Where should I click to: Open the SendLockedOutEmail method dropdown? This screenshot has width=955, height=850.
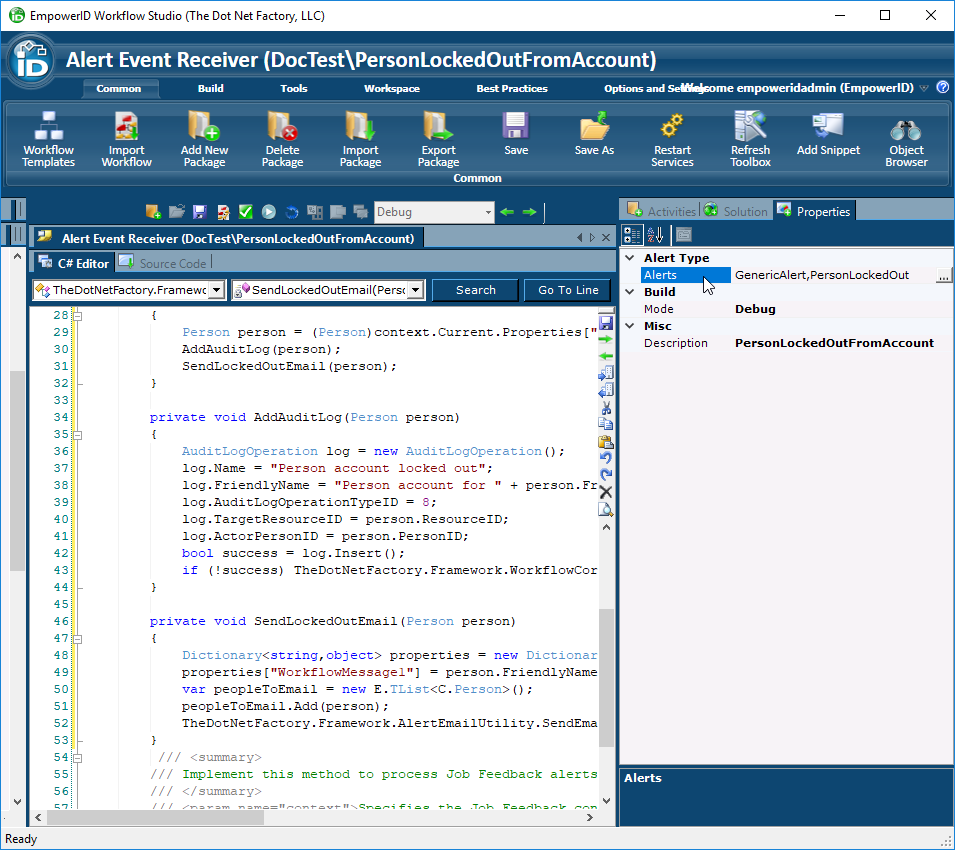(x=414, y=290)
